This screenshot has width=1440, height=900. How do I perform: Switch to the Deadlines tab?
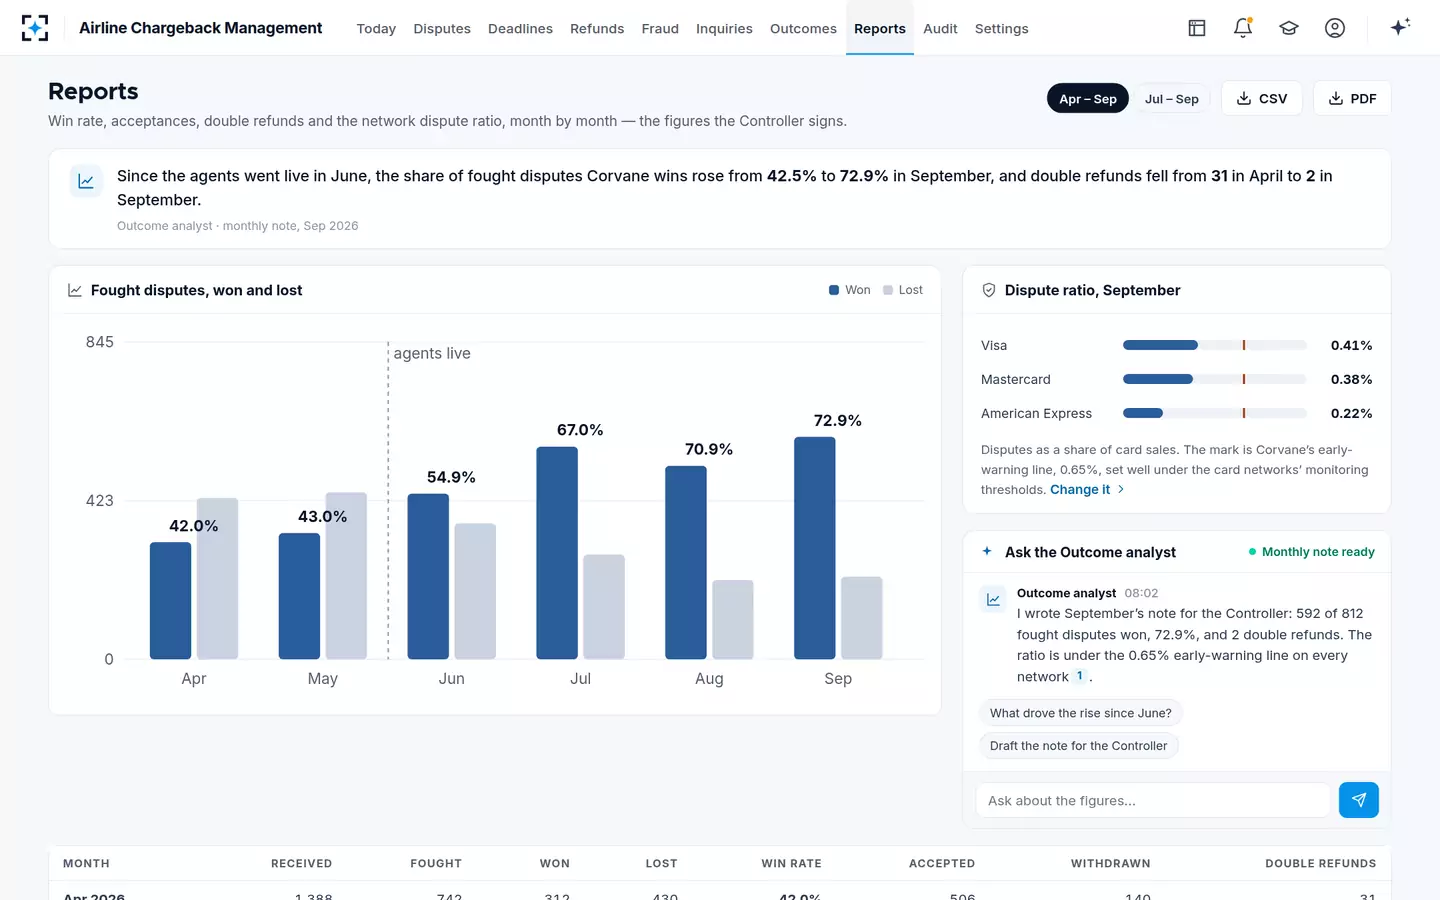click(520, 28)
